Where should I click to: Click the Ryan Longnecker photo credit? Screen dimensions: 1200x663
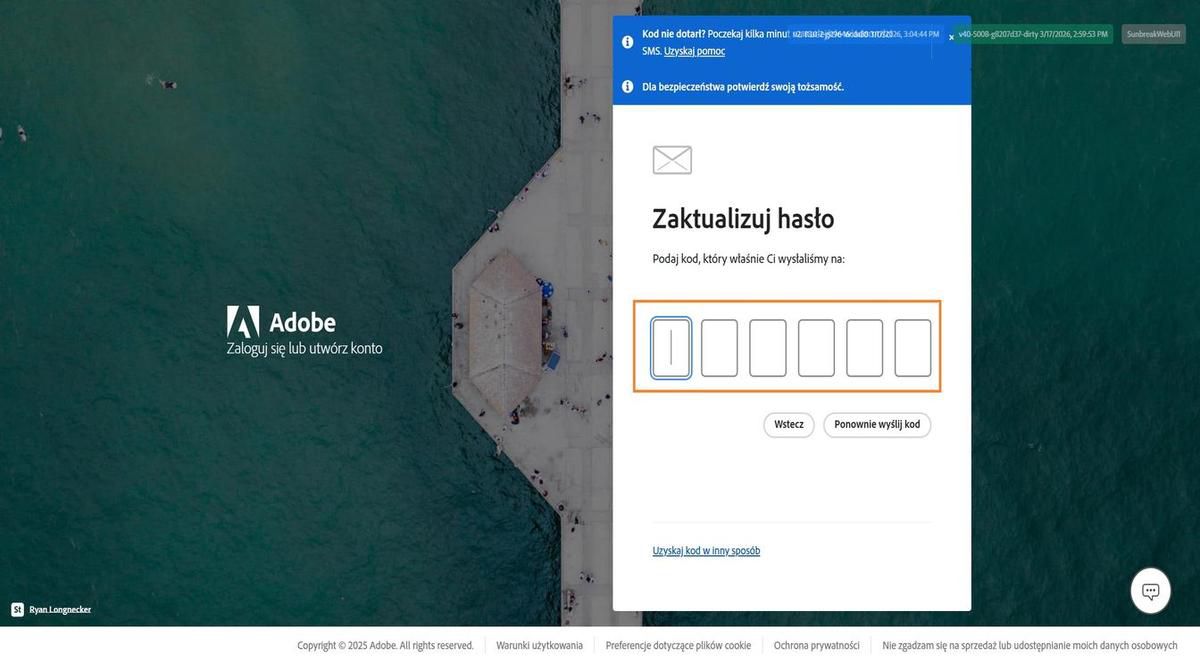[60, 609]
